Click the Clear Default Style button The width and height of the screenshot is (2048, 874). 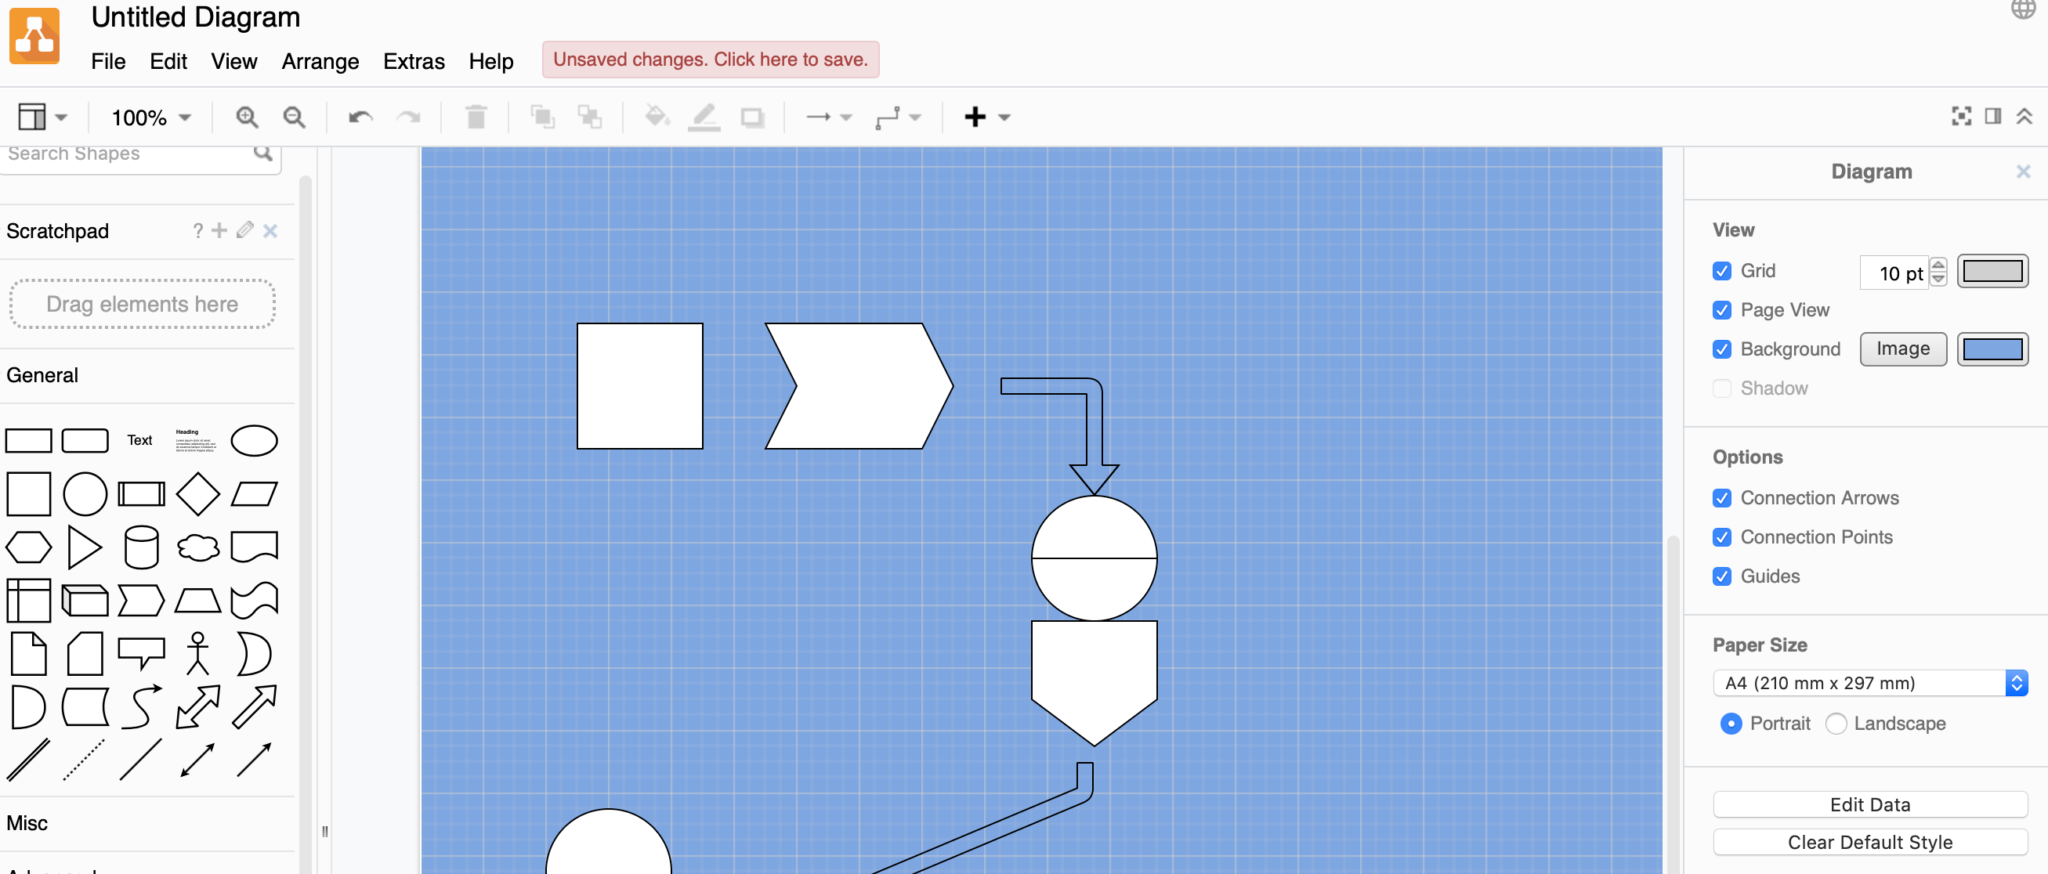pyautogui.click(x=1869, y=842)
